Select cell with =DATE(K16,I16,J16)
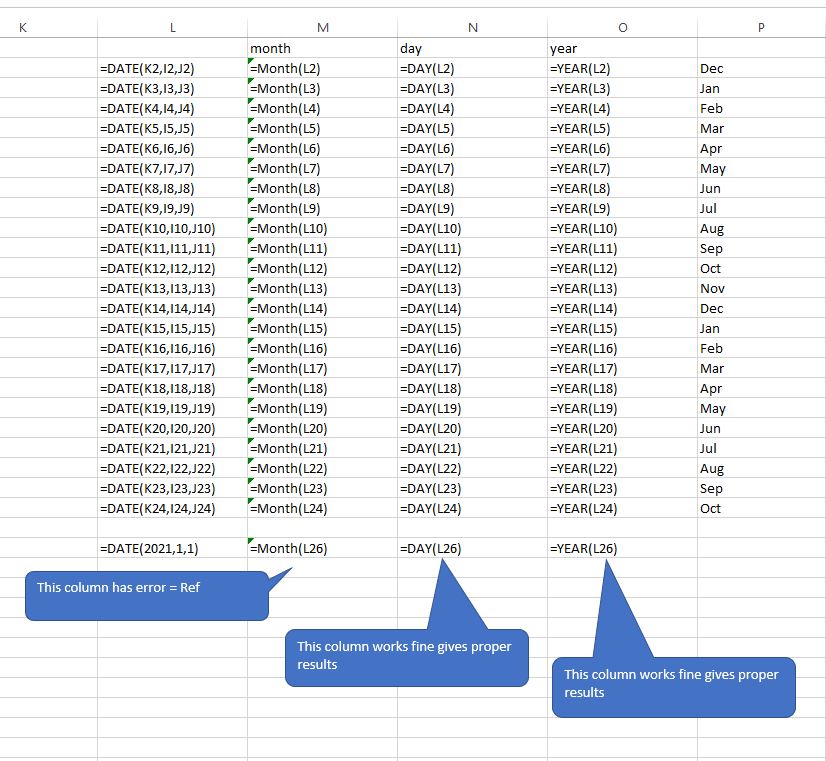This screenshot has height=761, width=826. 172,349
